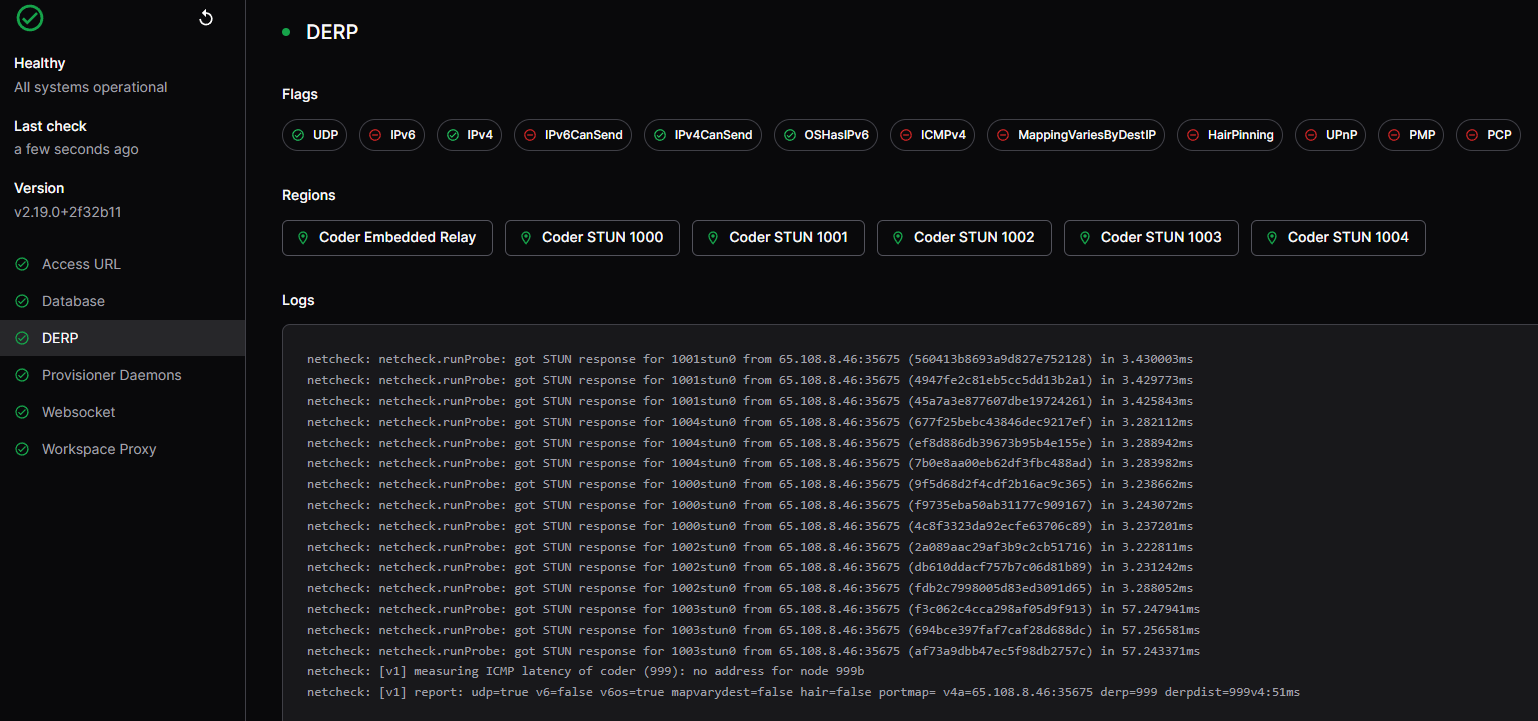View the Coder STUN 1004 region
This screenshot has height=721, width=1538.
point(1338,238)
